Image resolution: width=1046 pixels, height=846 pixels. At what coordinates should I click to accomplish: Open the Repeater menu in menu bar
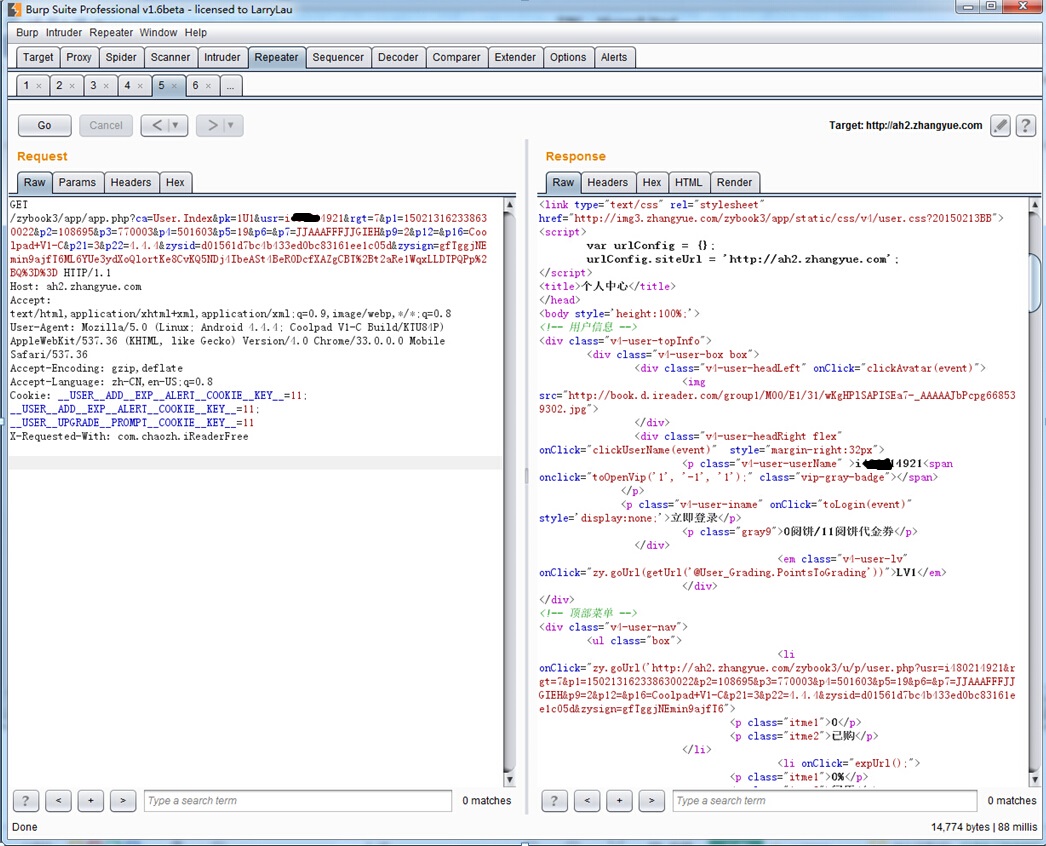click(x=111, y=33)
